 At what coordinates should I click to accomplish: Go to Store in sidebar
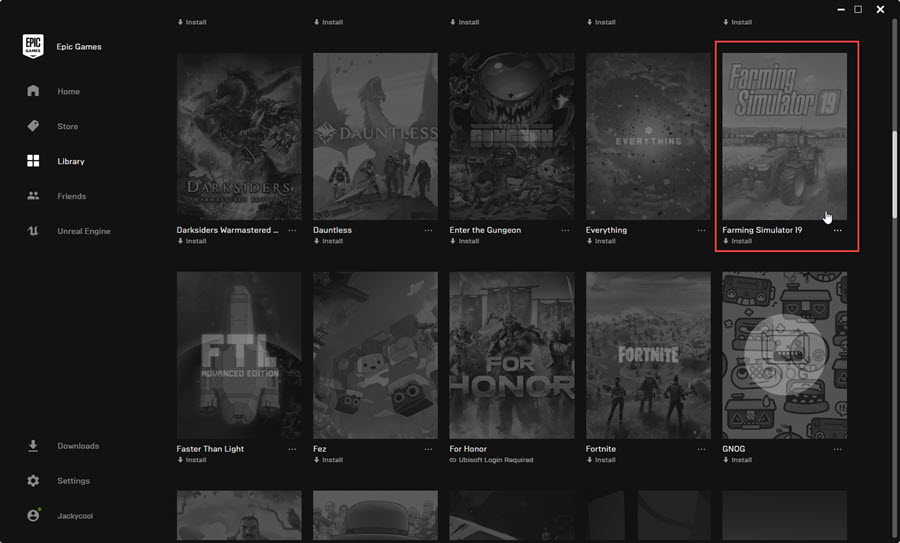68,126
